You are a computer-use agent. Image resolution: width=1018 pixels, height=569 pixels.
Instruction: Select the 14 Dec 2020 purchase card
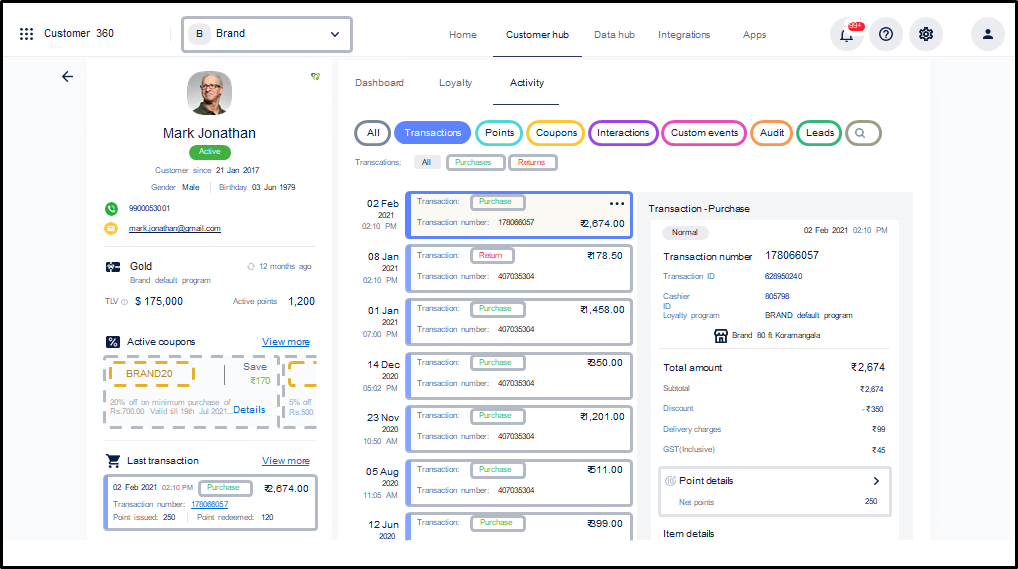(519, 375)
